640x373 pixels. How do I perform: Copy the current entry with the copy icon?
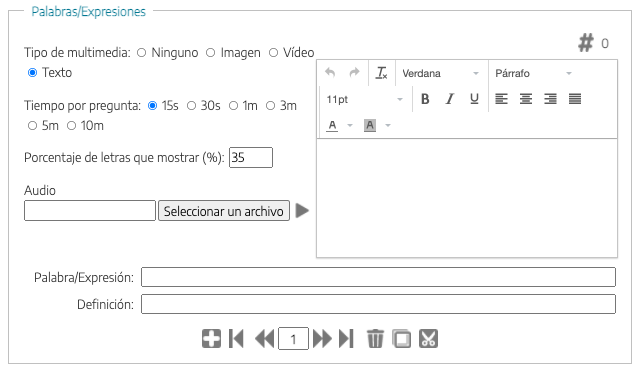(402, 339)
